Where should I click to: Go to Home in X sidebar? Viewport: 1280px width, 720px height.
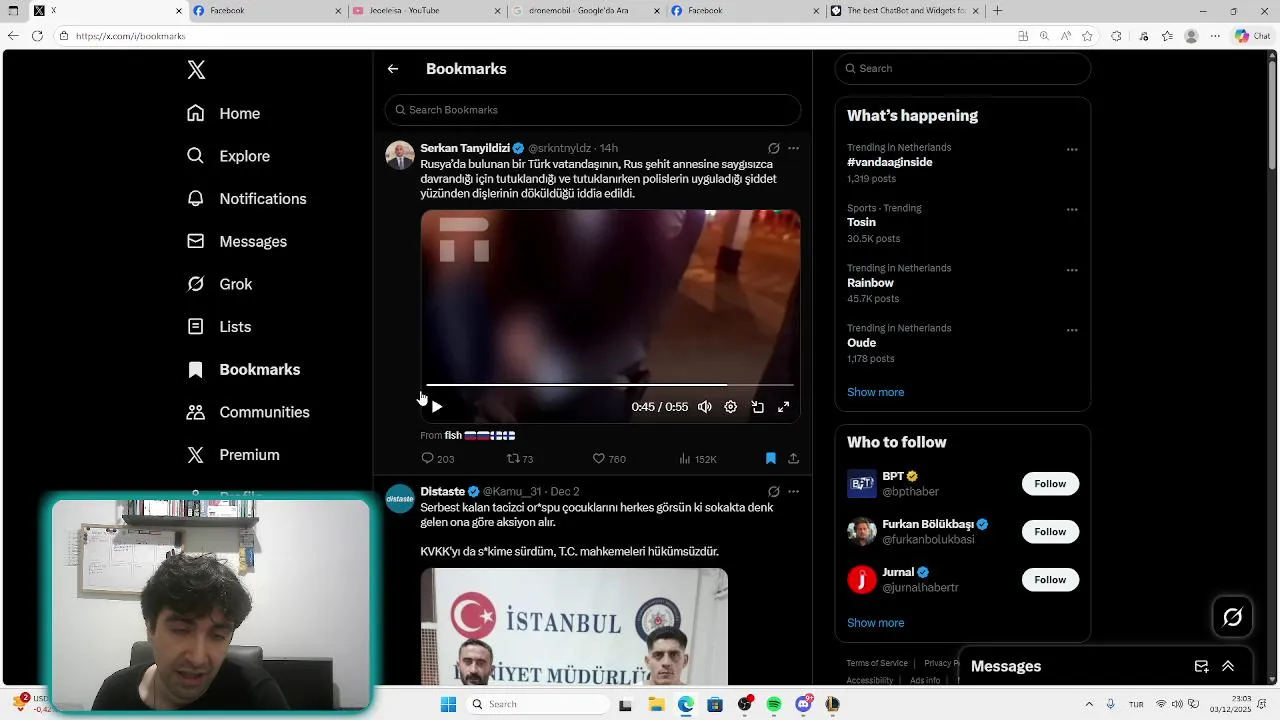[224, 114]
